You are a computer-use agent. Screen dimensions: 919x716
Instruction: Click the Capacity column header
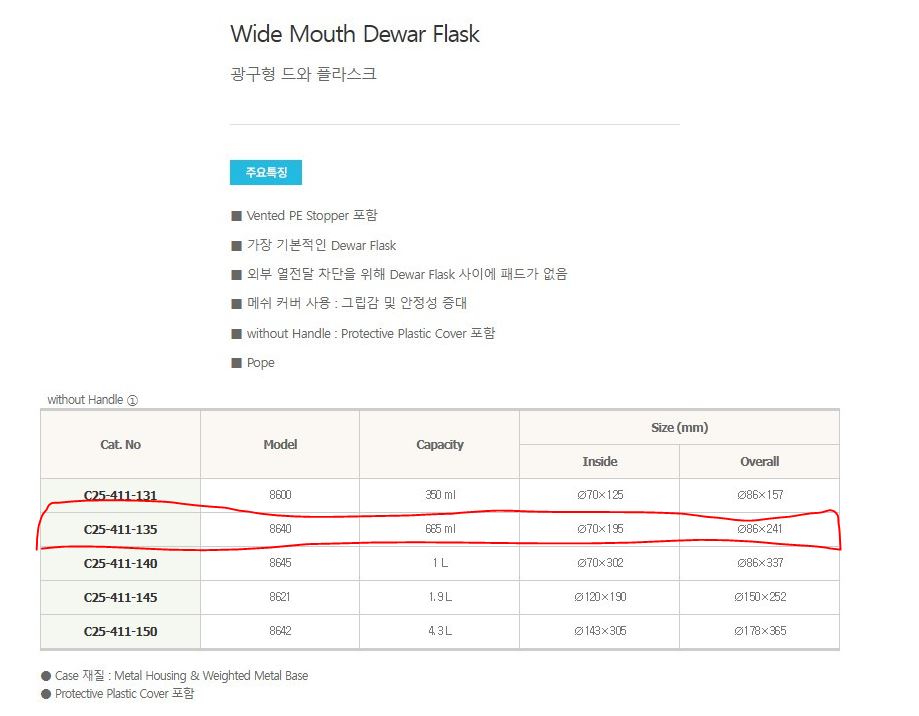pyautogui.click(x=440, y=444)
